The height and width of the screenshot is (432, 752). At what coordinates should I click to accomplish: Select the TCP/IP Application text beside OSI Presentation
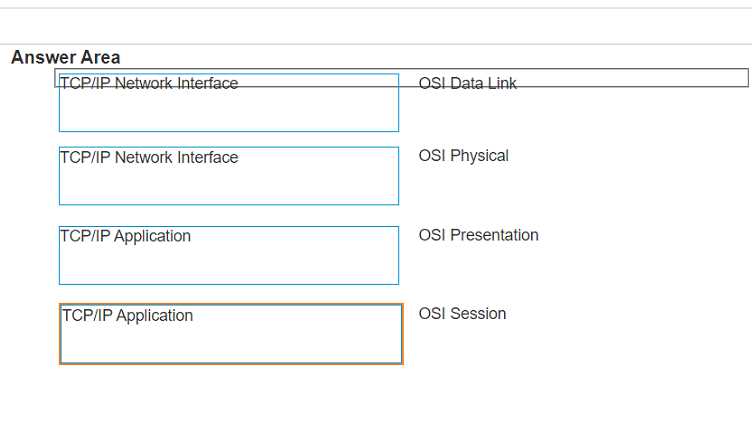point(125,237)
